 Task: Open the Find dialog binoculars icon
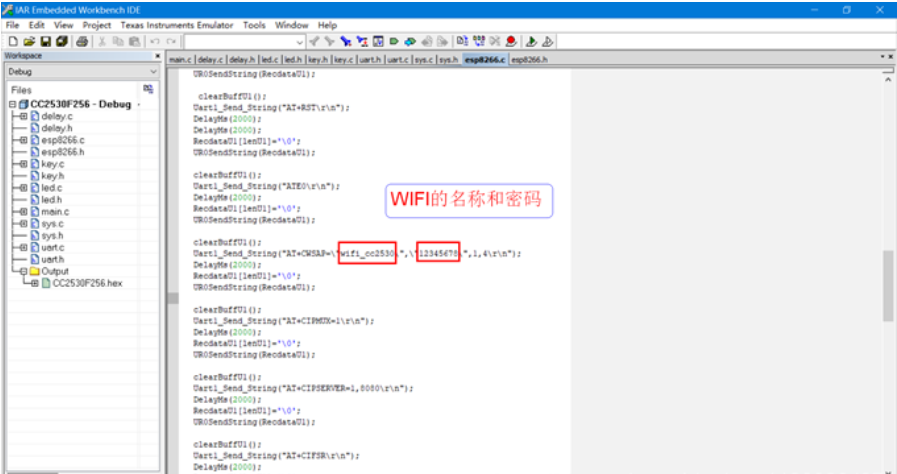pos(346,41)
